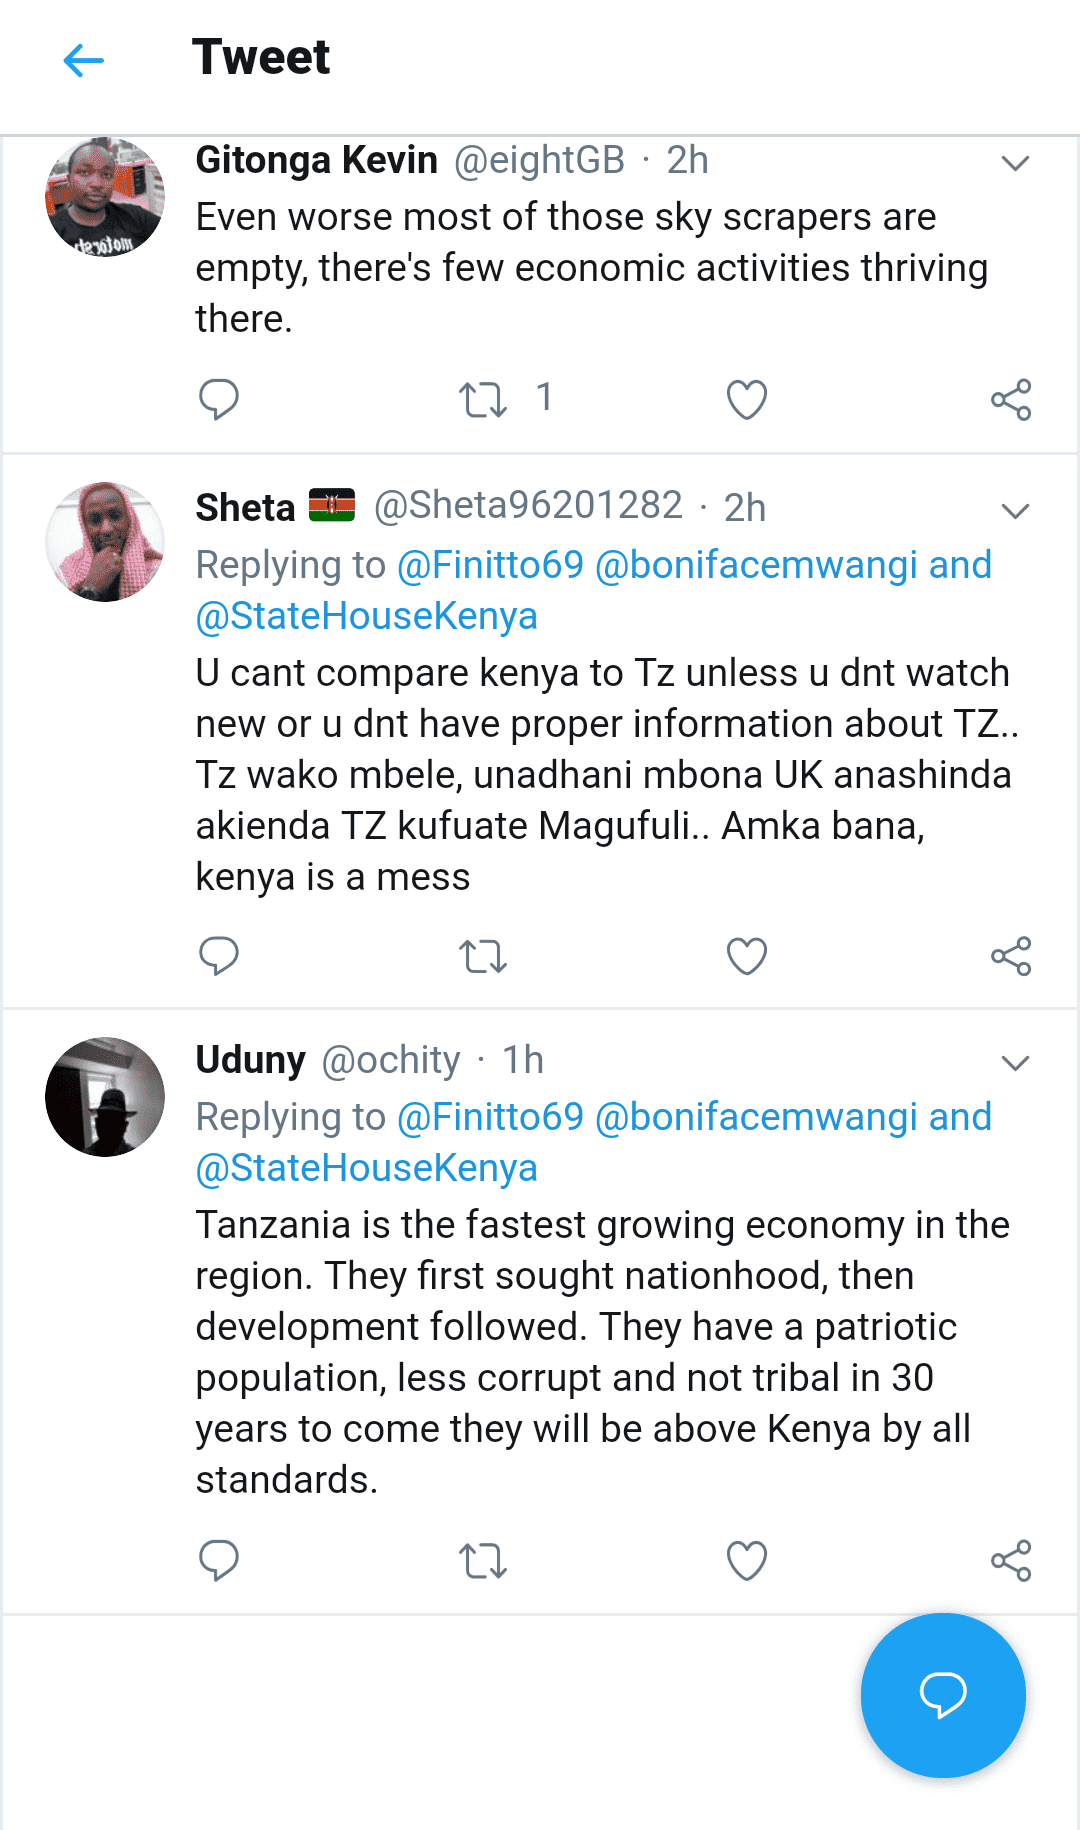Open options chevron on Gitonga Kevin's tweet
The image size is (1080, 1830).
pos(1015,163)
